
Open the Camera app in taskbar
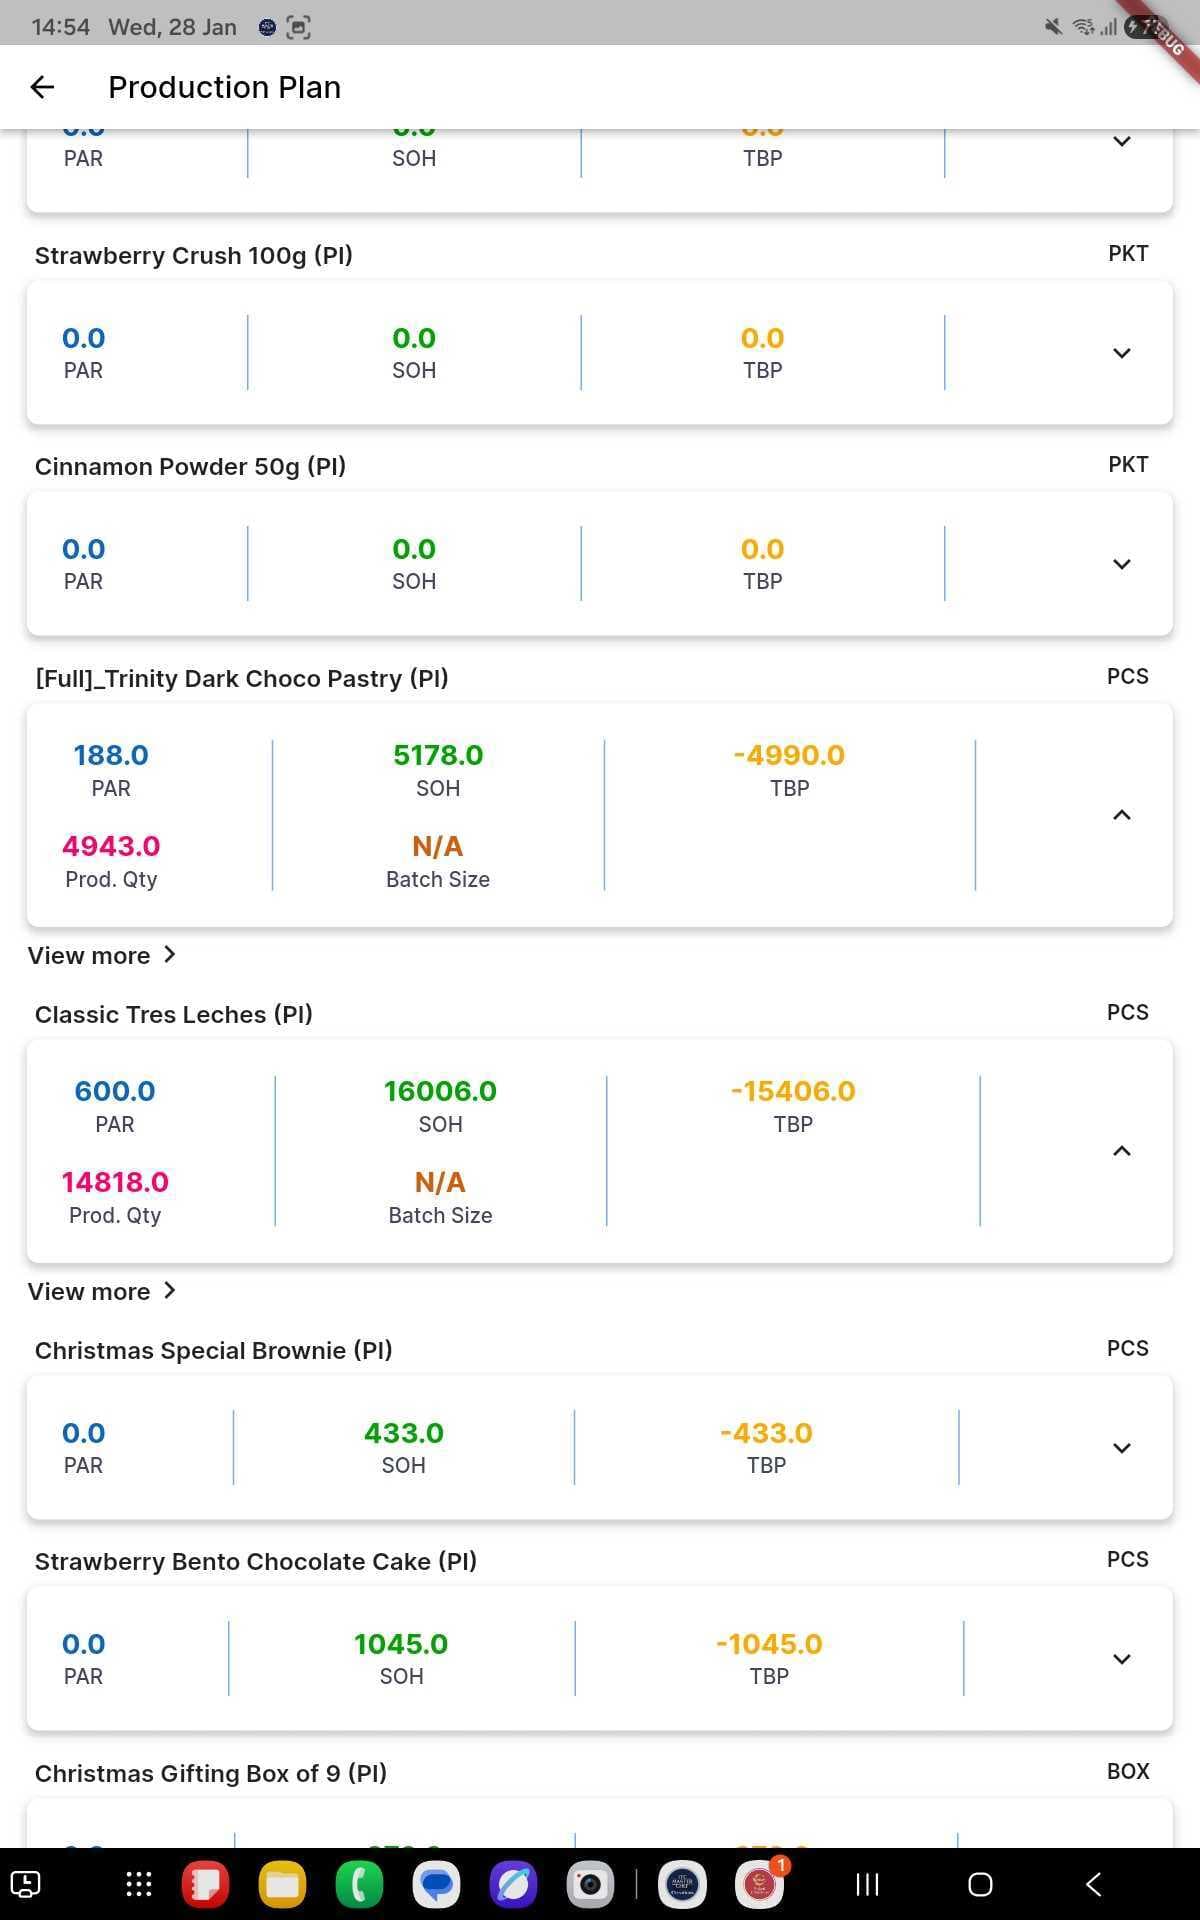(590, 1885)
